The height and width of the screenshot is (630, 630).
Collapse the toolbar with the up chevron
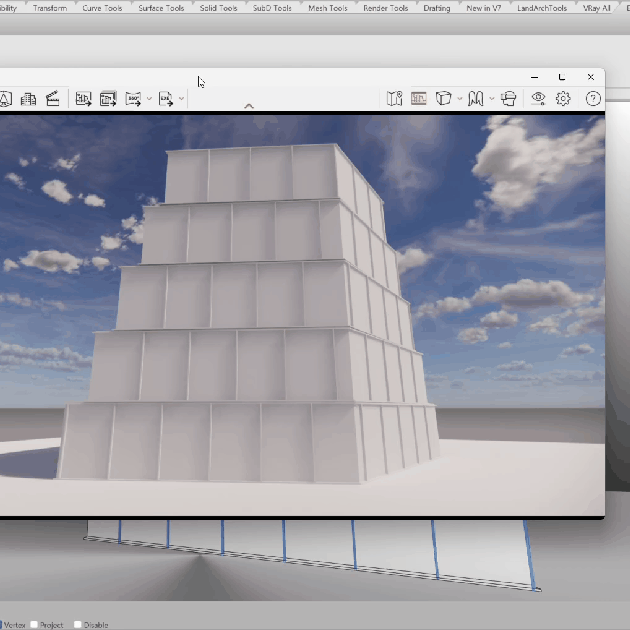pos(249,106)
